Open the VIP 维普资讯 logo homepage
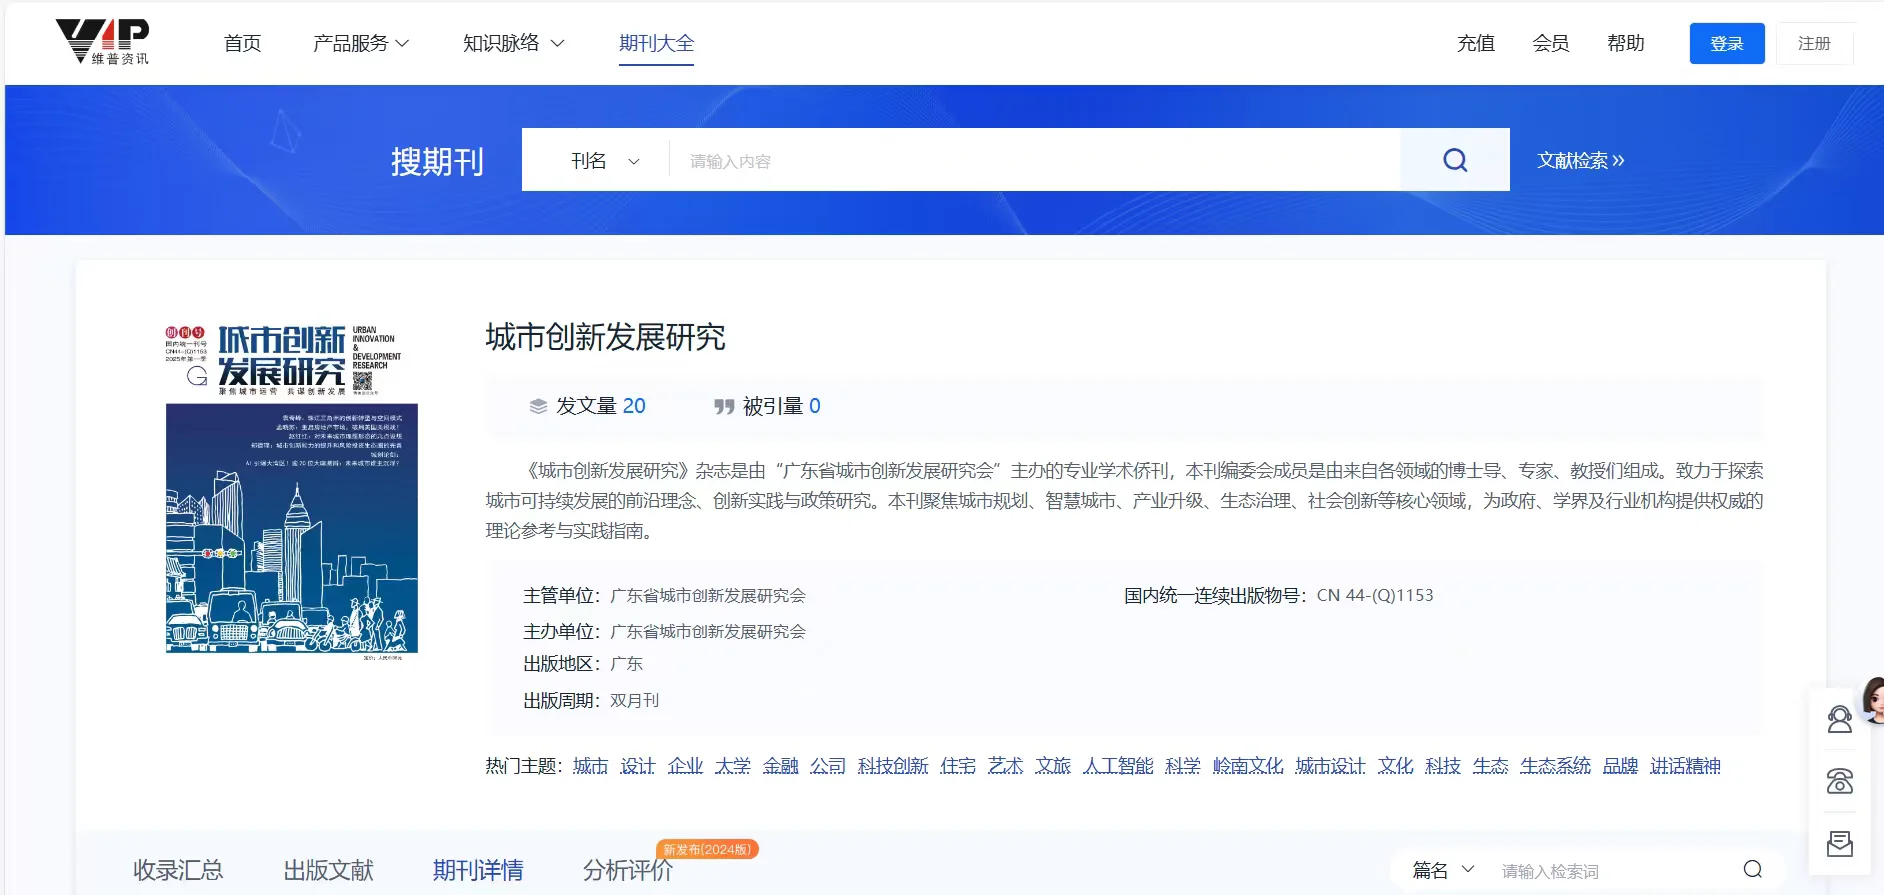Screen dimensions: 1884x895 click(x=102, y=42)
